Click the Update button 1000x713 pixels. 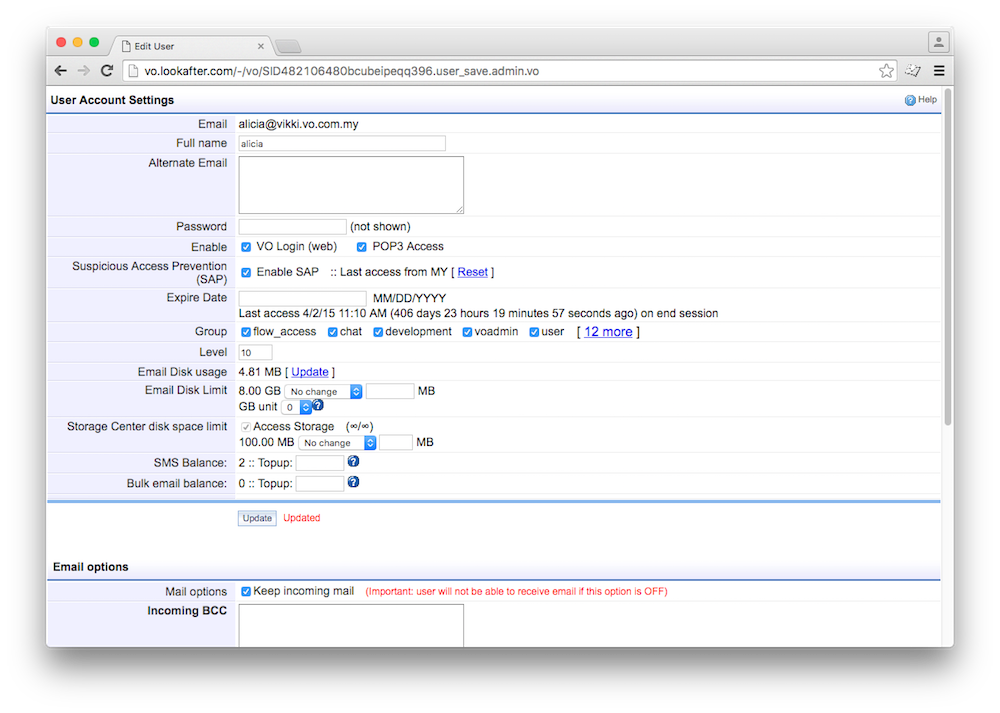[257, 518]
